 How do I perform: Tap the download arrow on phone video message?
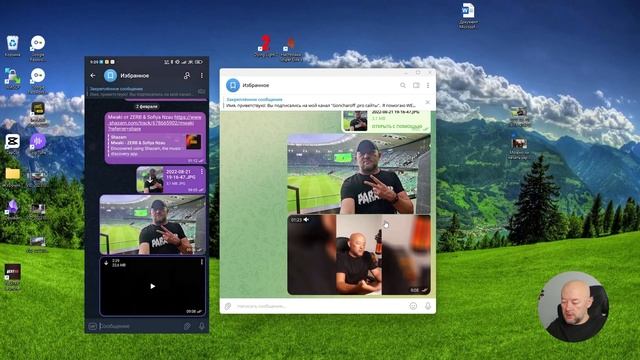[x=106, y=263]
